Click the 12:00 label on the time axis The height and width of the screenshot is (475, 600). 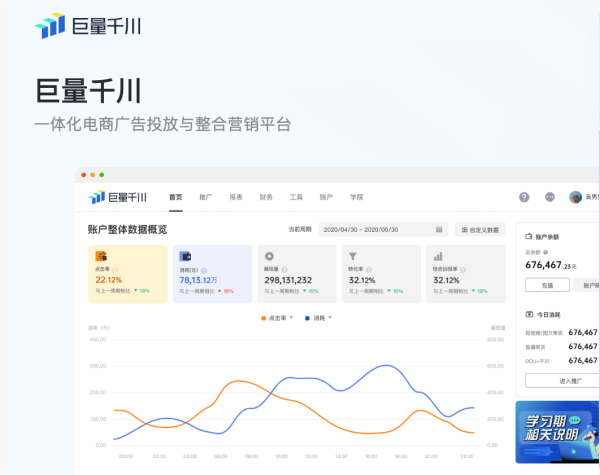[311, 456]
